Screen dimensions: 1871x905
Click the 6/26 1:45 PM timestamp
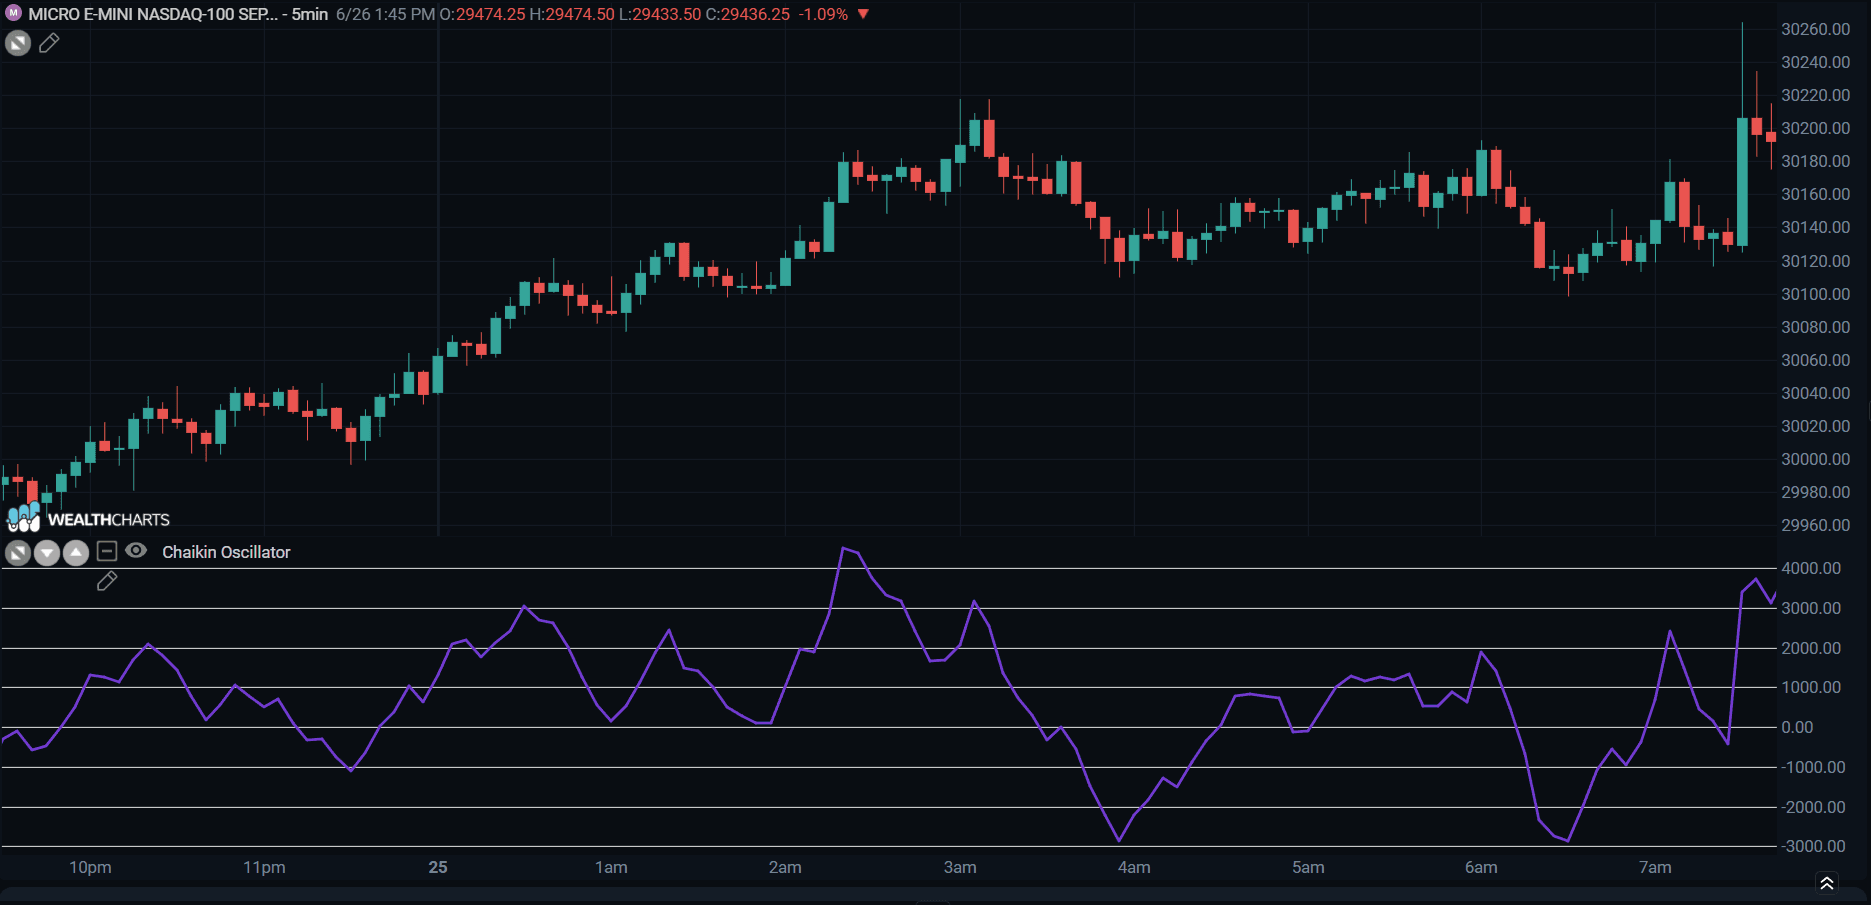coord(385,14)
